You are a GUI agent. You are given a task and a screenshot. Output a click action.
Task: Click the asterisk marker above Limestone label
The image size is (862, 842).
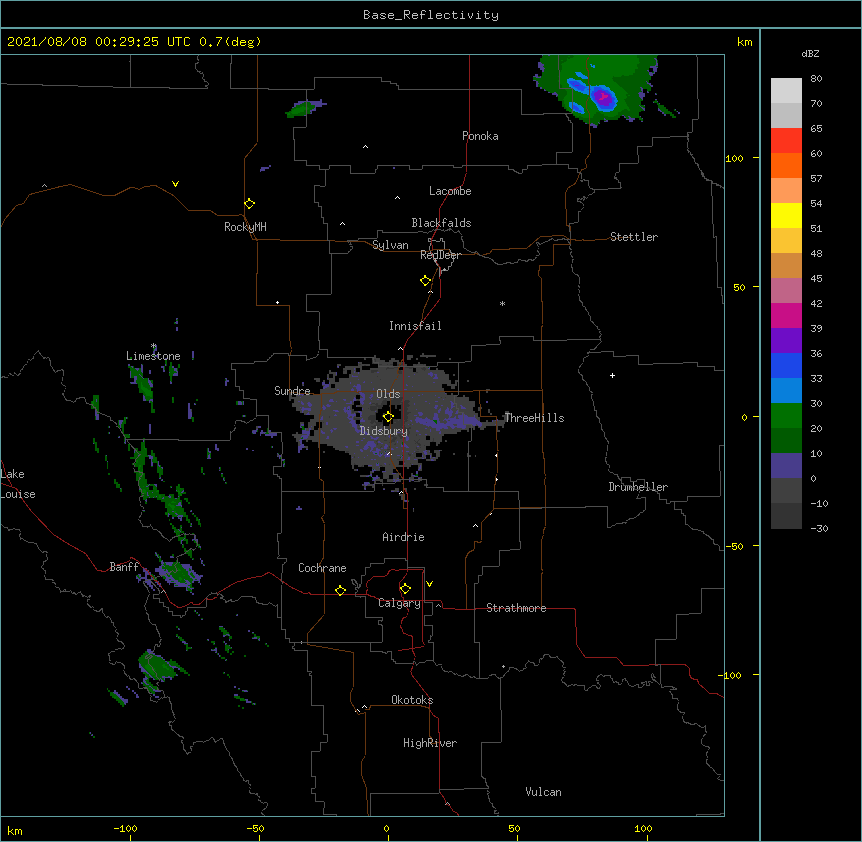coord(154,346)
